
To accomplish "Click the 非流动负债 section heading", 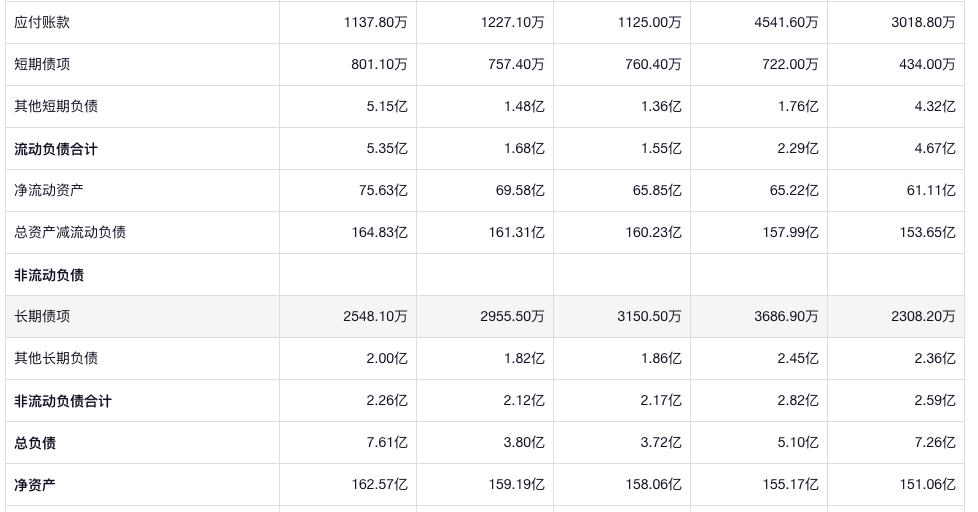I will point(49,275).
